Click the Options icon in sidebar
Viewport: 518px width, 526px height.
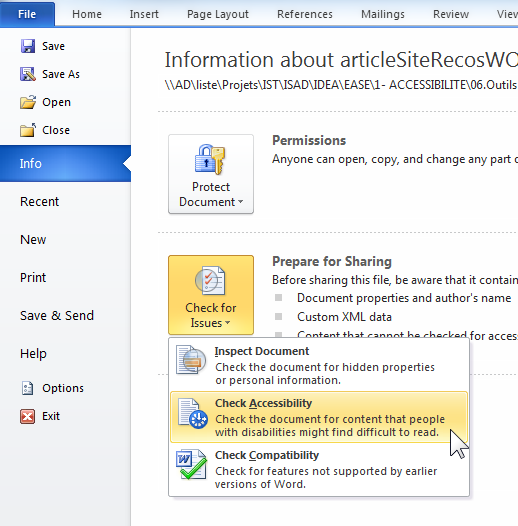(x=28, y=388)
